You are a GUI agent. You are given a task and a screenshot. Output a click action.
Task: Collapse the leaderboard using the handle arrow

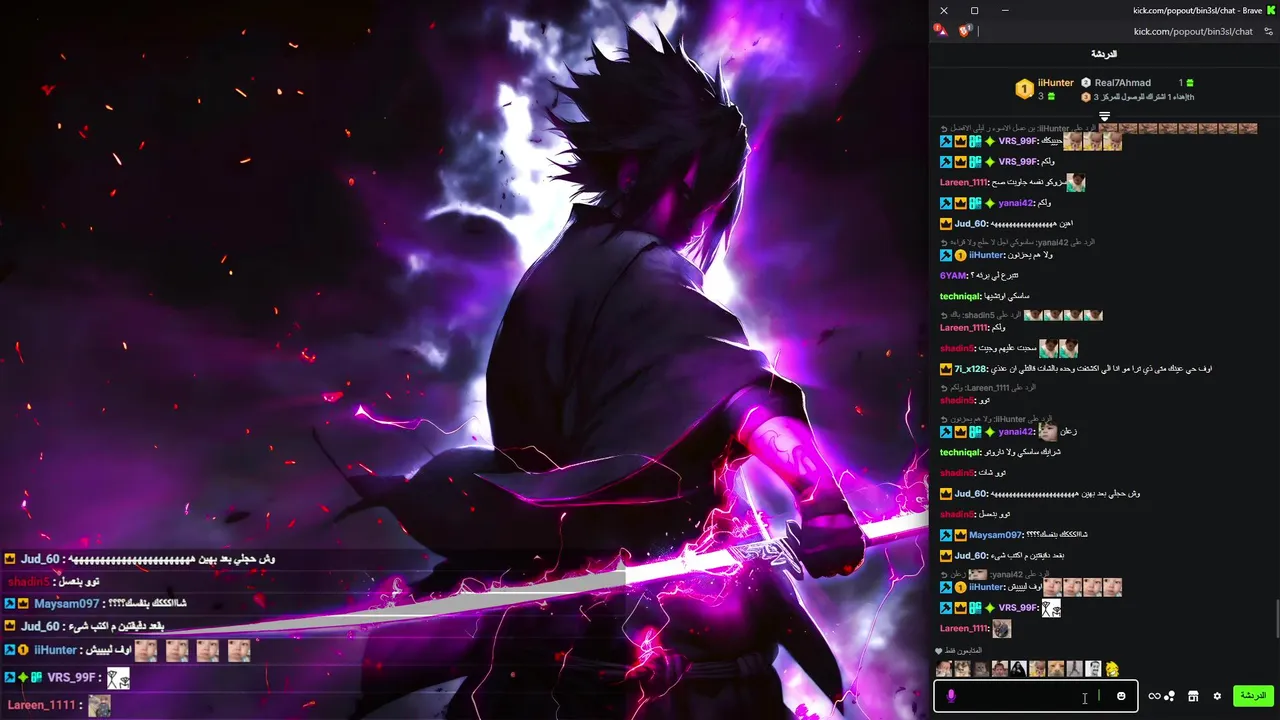point(1105,116)
